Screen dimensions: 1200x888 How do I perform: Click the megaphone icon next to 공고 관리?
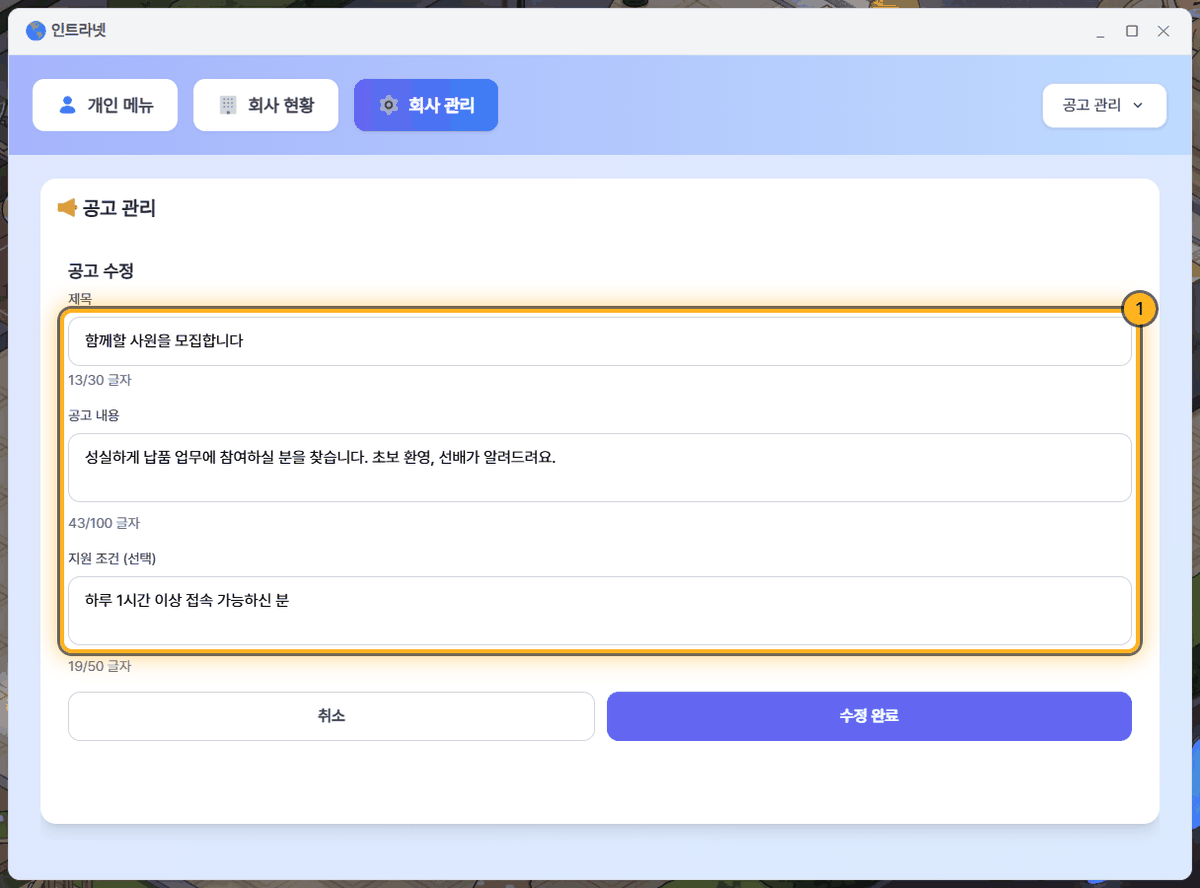tap(67, 208)
